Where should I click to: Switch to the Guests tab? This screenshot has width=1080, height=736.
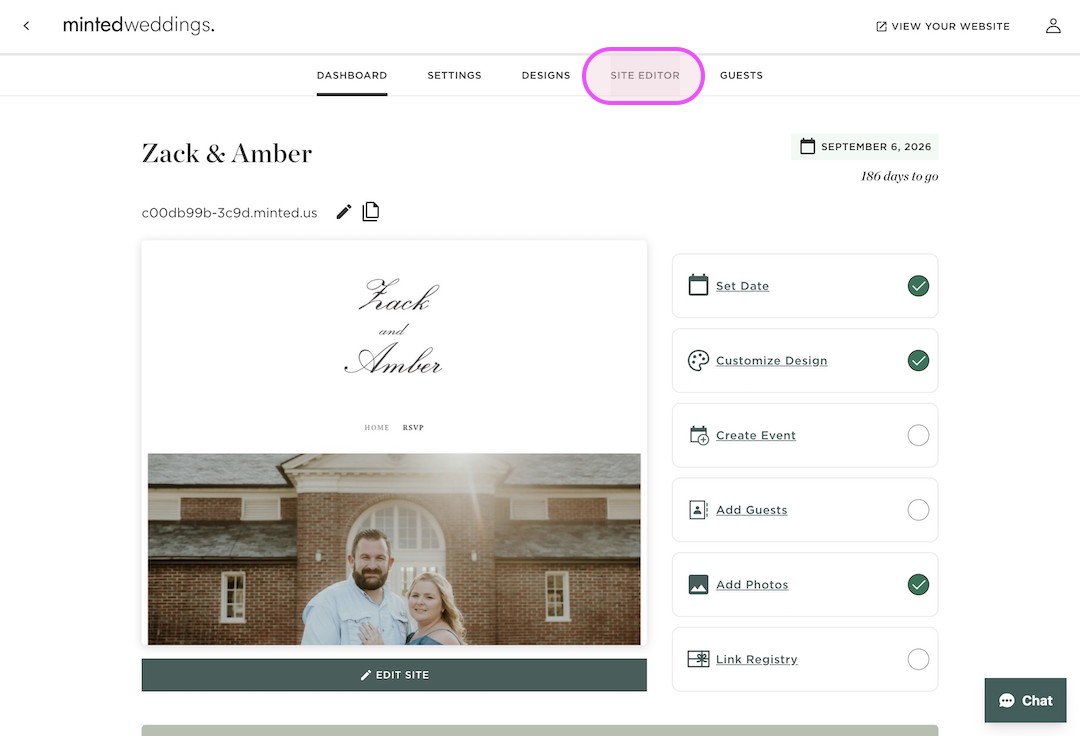741,75
